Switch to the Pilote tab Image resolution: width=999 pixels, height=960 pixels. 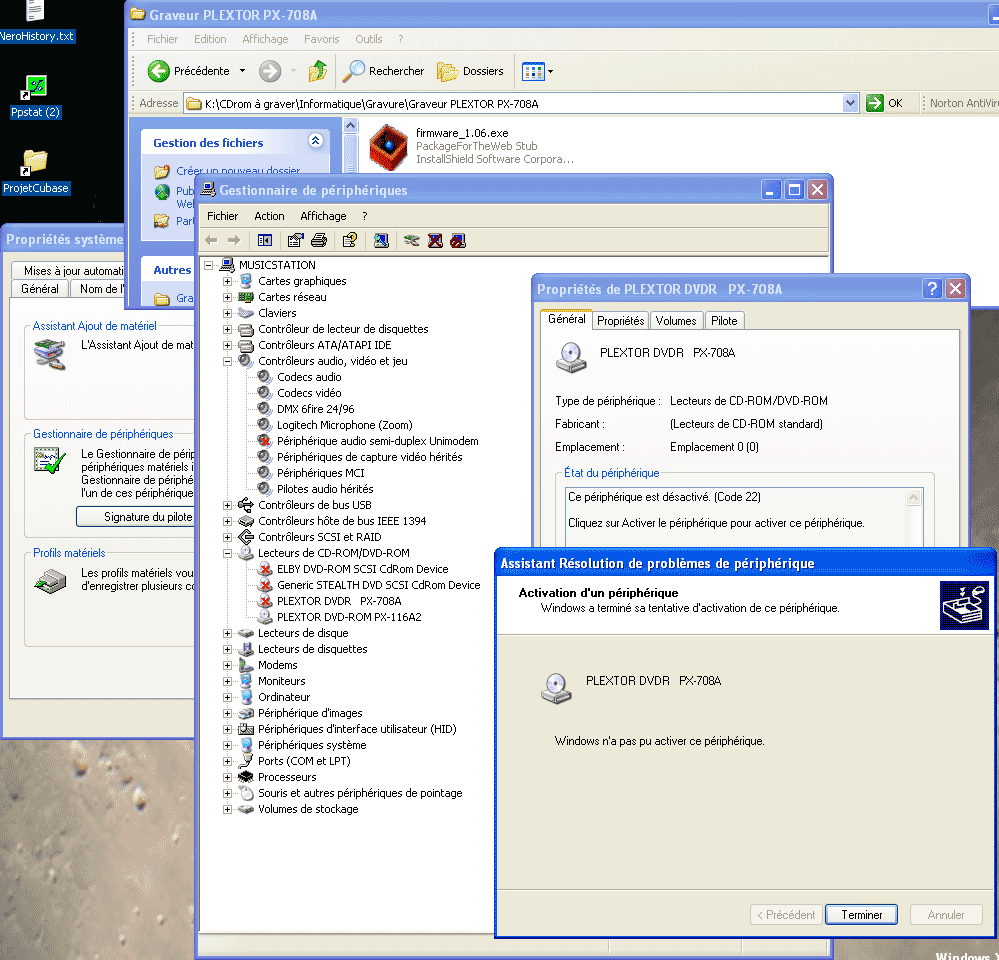tap(724, 320)
